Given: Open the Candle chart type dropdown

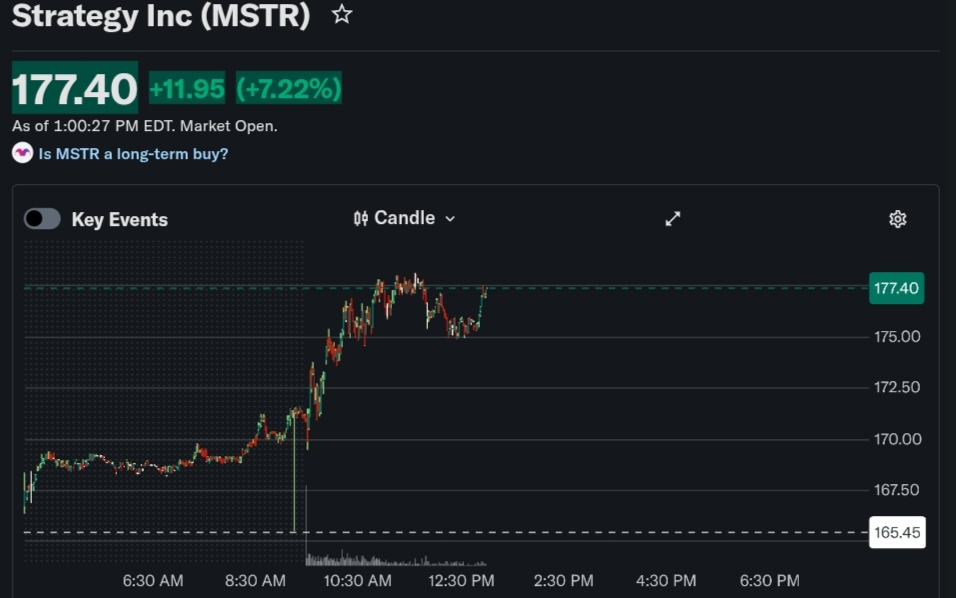Looking at the screenshot, I should pyautogui.click(x=404, y=218).
